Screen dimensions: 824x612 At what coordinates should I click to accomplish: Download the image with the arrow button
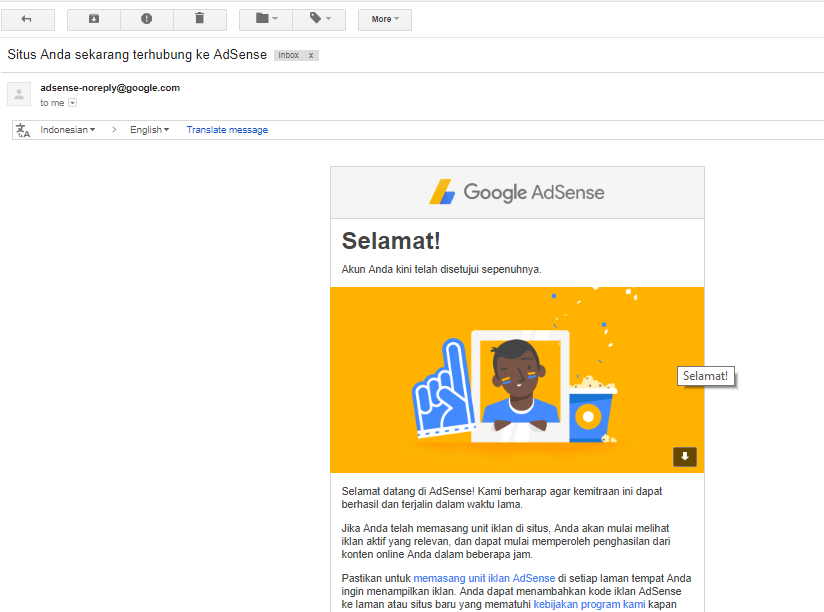coord(685,457)
